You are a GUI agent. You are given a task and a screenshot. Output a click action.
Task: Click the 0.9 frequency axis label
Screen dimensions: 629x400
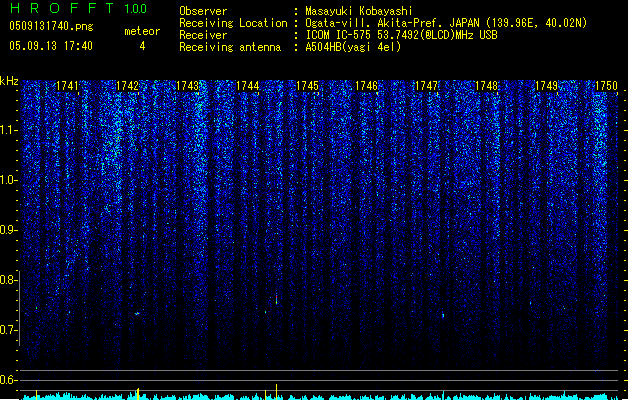pos(8,230)
